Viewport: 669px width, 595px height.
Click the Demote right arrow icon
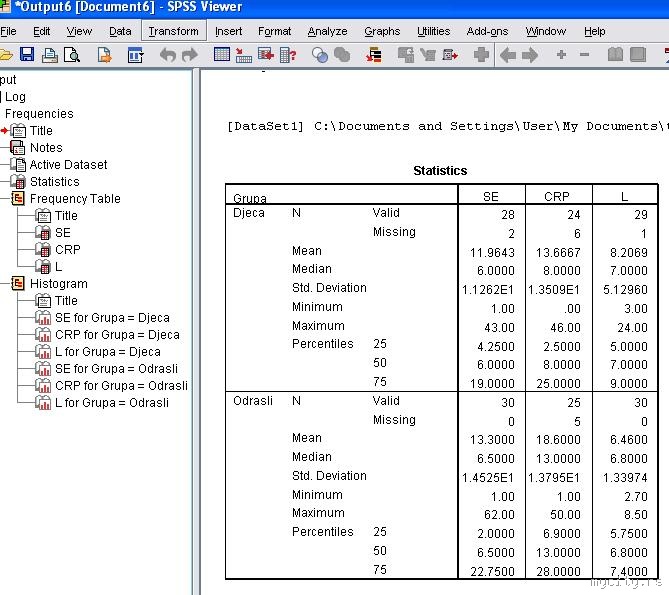click(530, 55)
